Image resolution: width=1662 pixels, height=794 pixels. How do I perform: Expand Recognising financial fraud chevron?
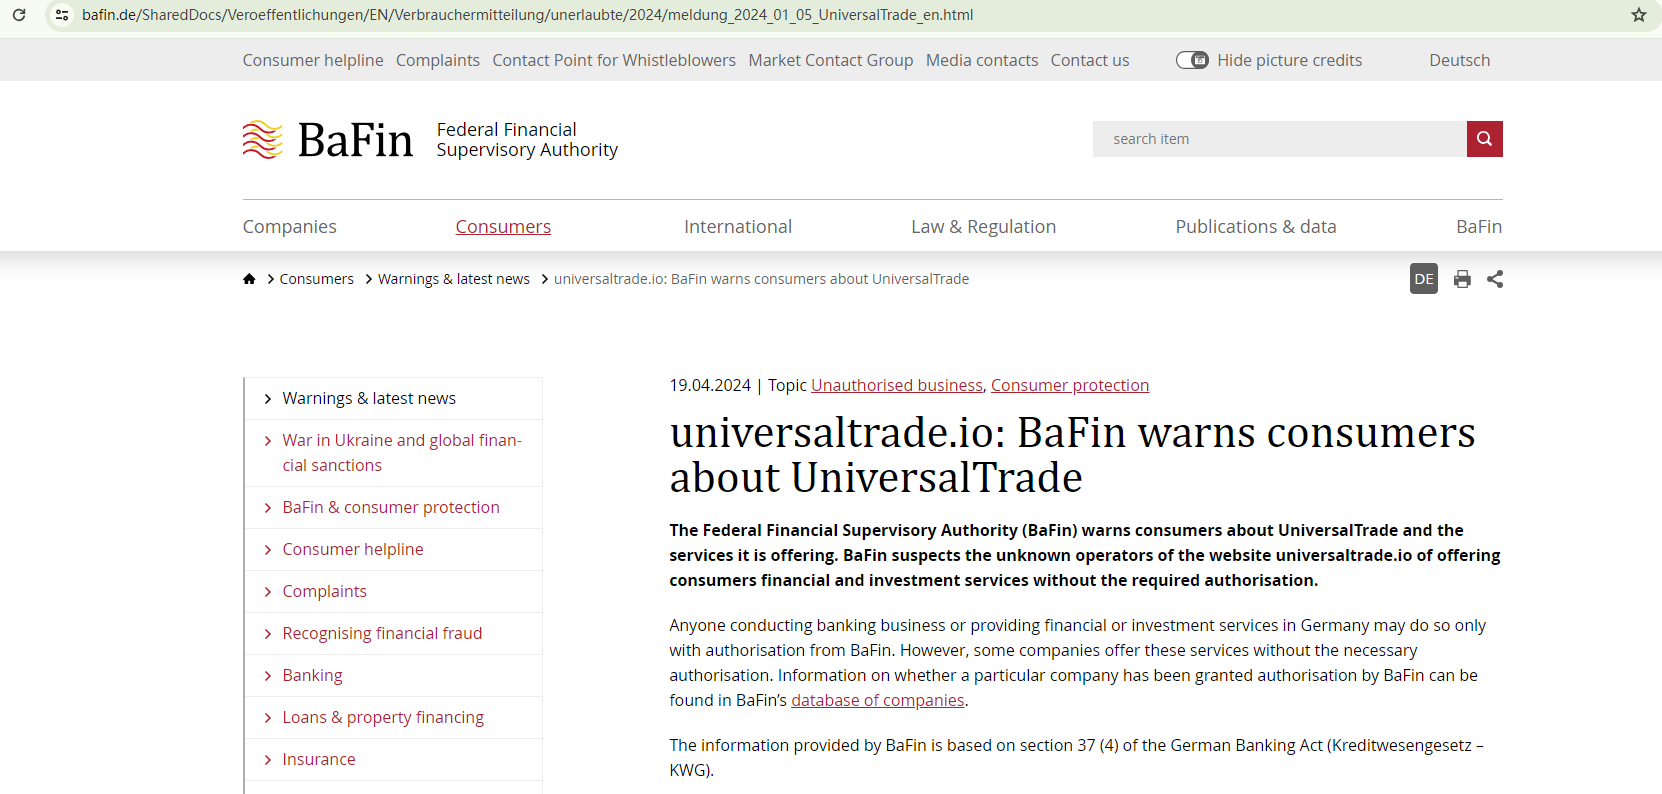[268, 634]
